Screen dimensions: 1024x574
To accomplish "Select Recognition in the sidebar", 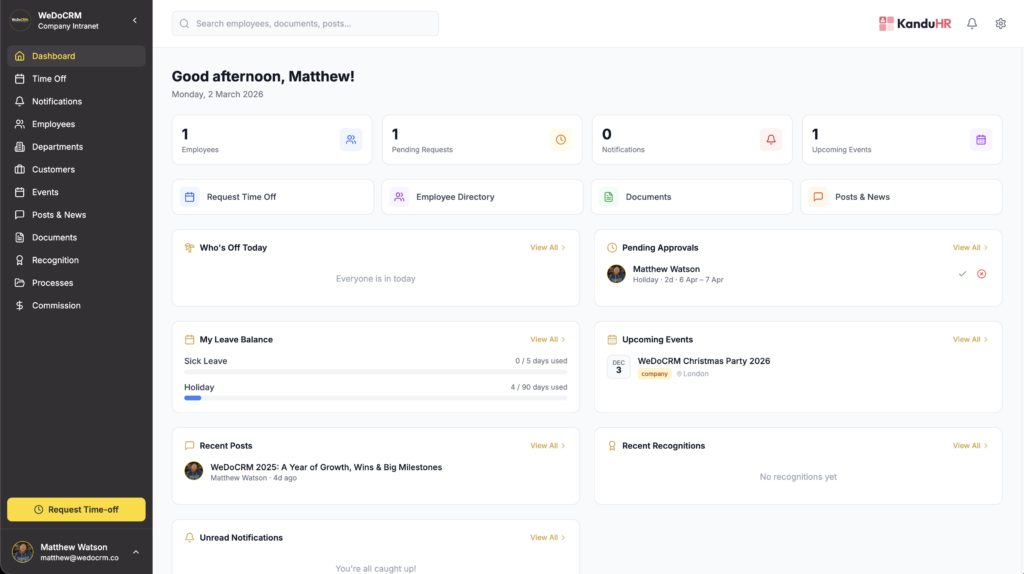I will click(x=55, y=260).
